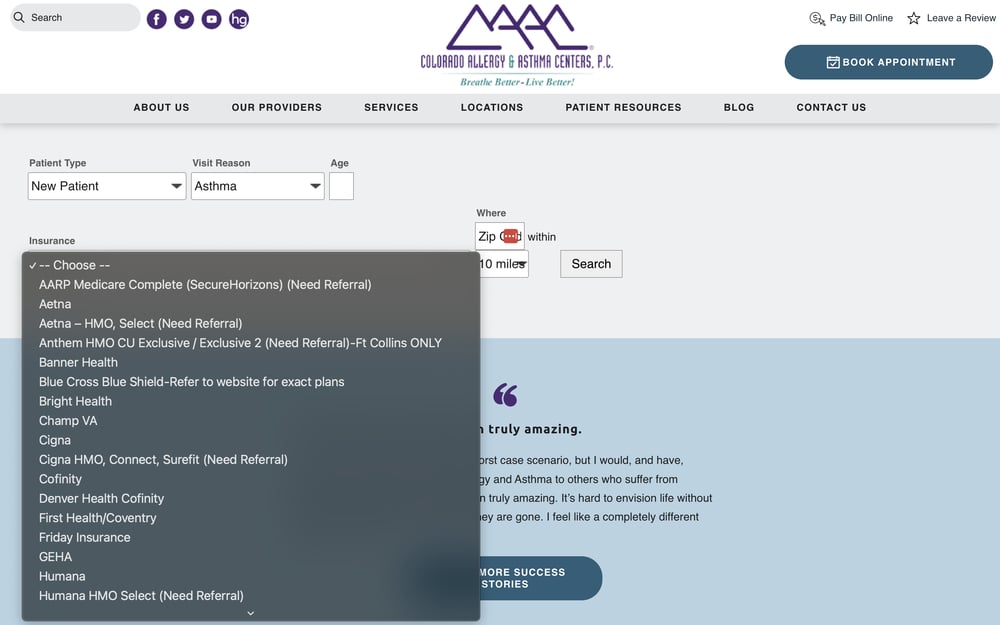
Task: Open the Pay Bill Online link
Action: 861,18
